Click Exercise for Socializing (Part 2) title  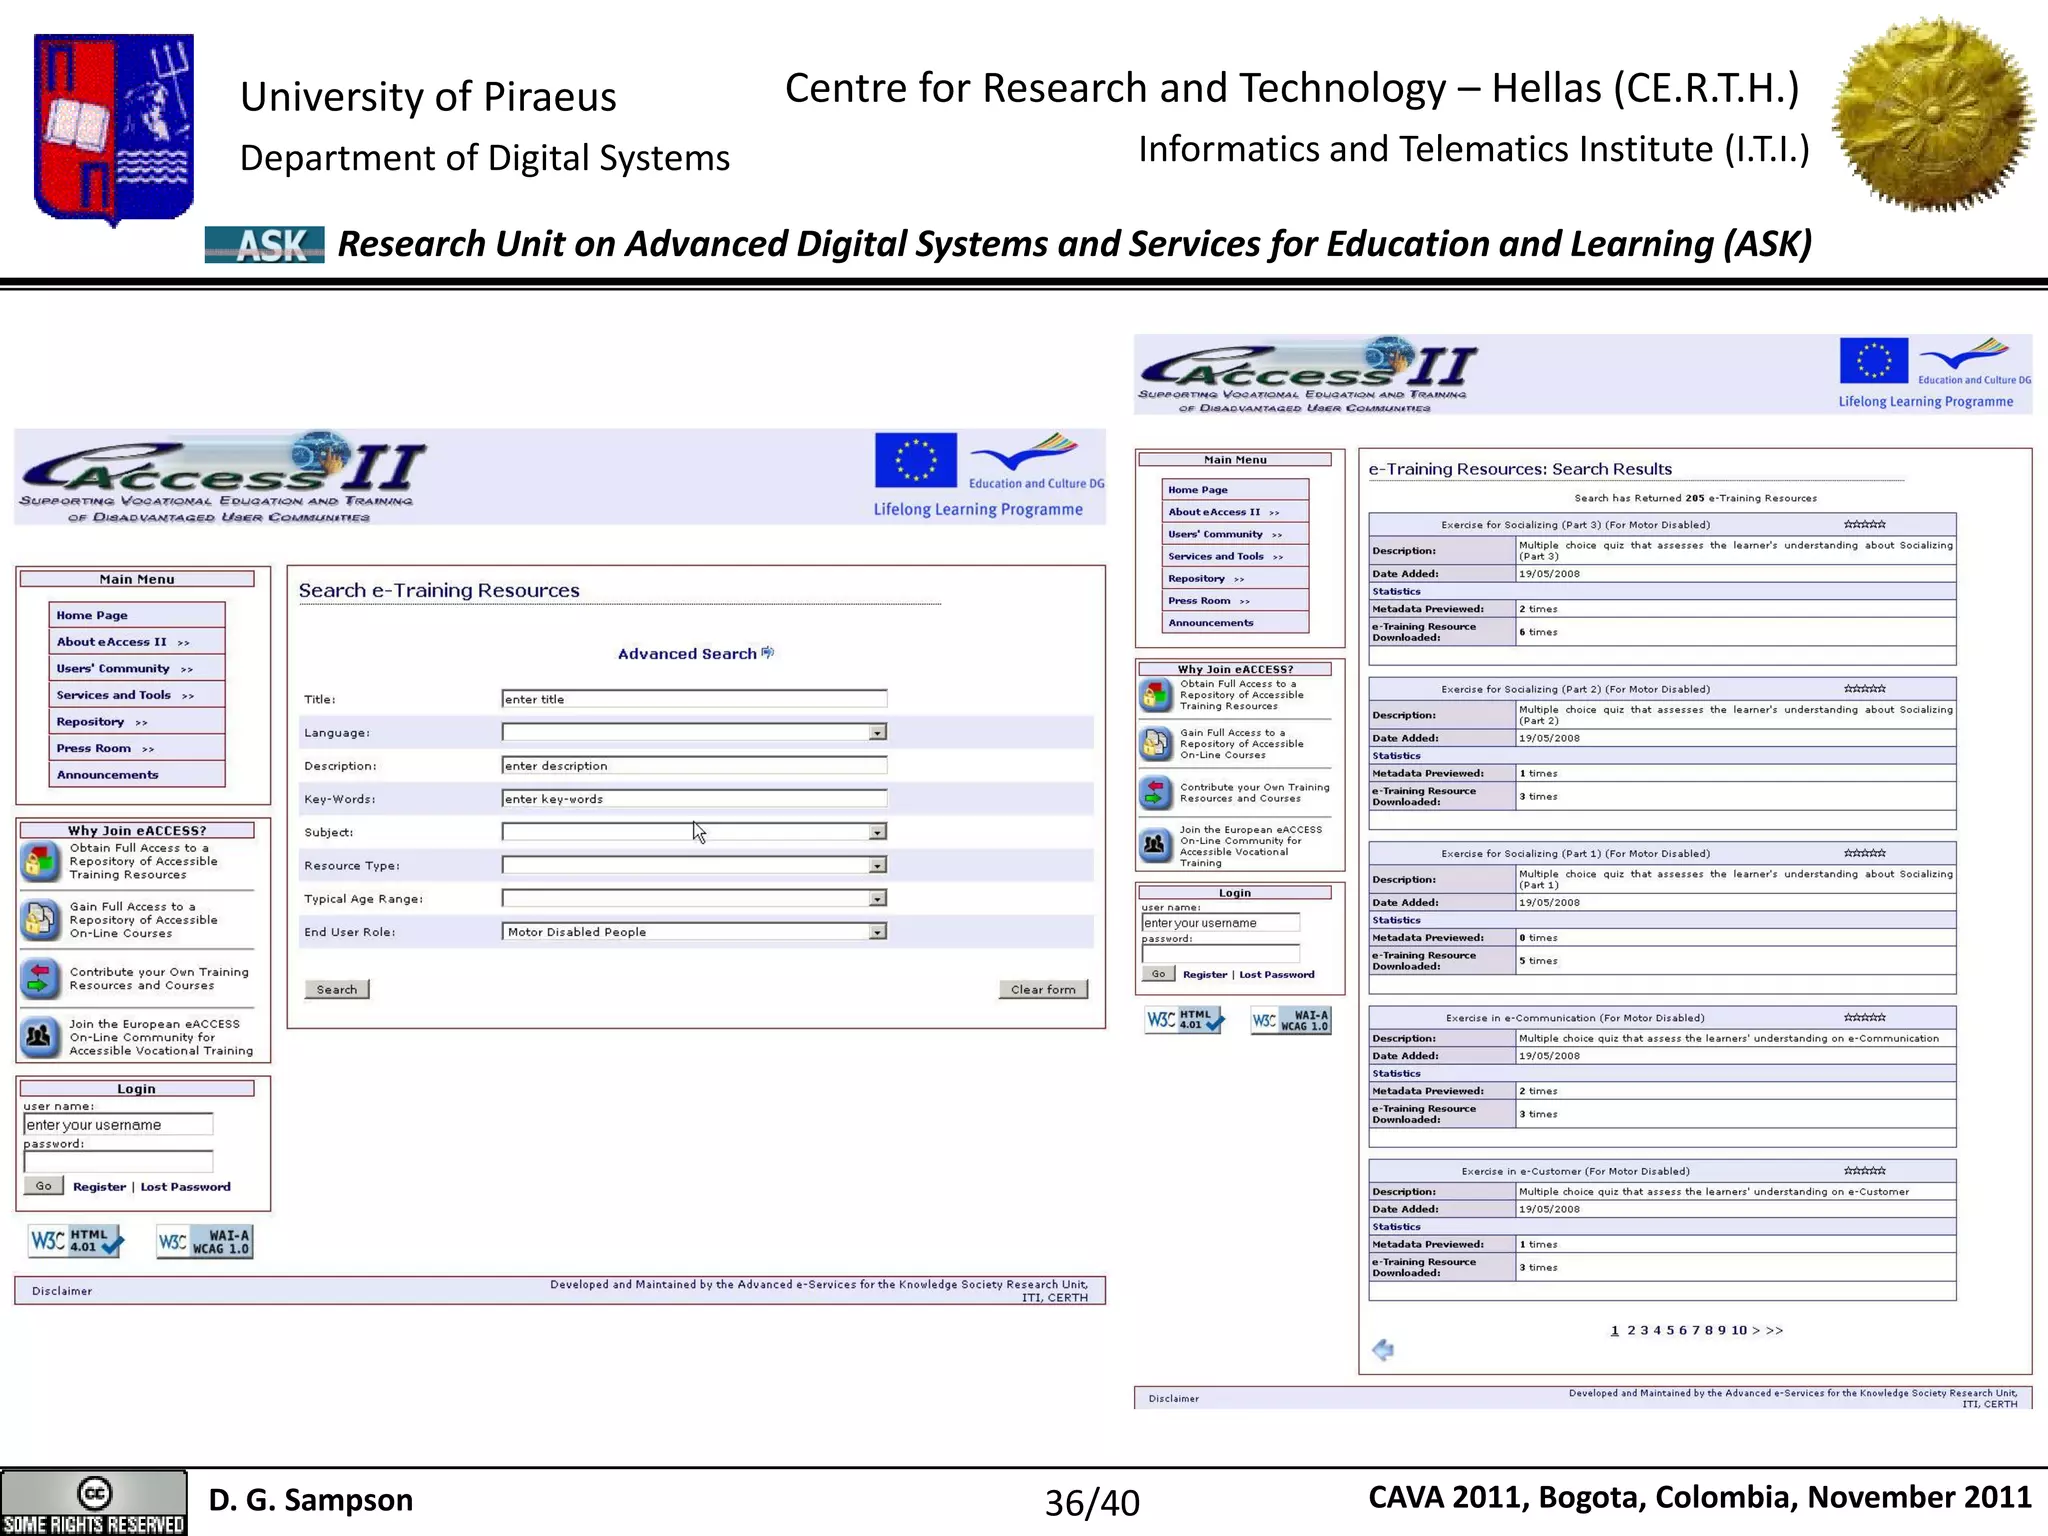tap(1575, 689)
